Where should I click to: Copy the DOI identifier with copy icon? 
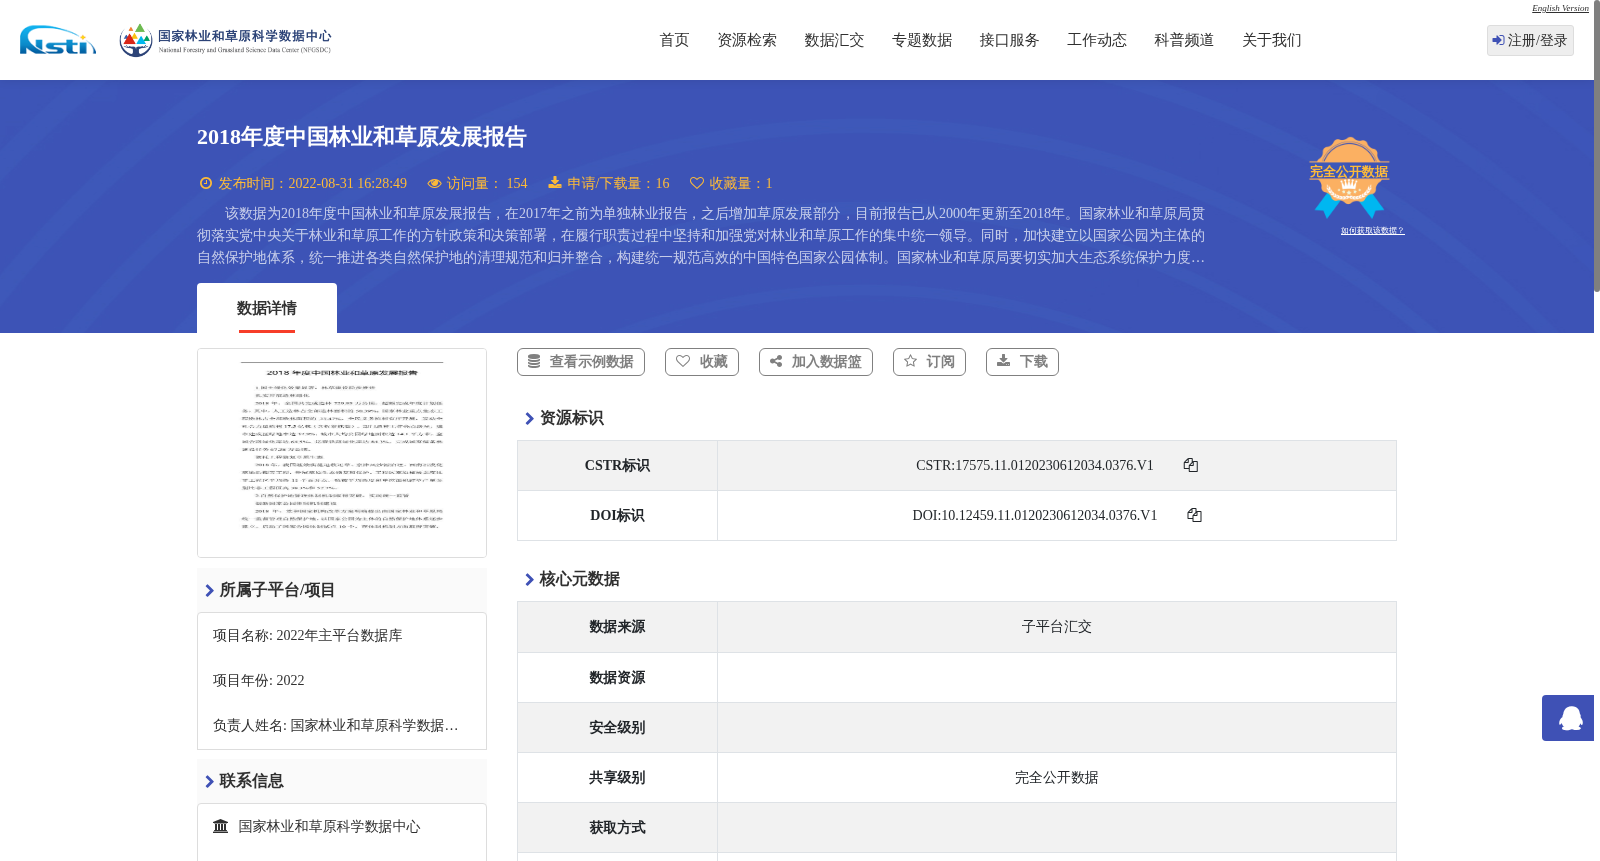tap(1194, 515)
